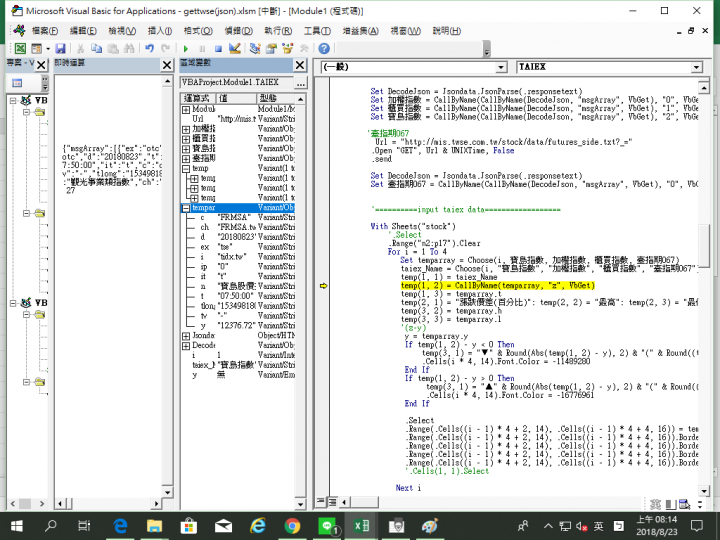Viewport: 720px width, 540px height.
Task: Click the 型態 column header
Action: 276,98
